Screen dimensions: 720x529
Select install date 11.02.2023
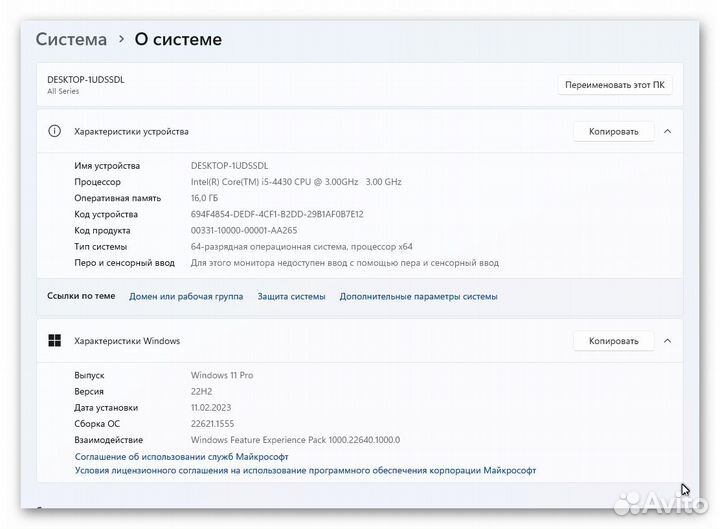coord(211,408)
